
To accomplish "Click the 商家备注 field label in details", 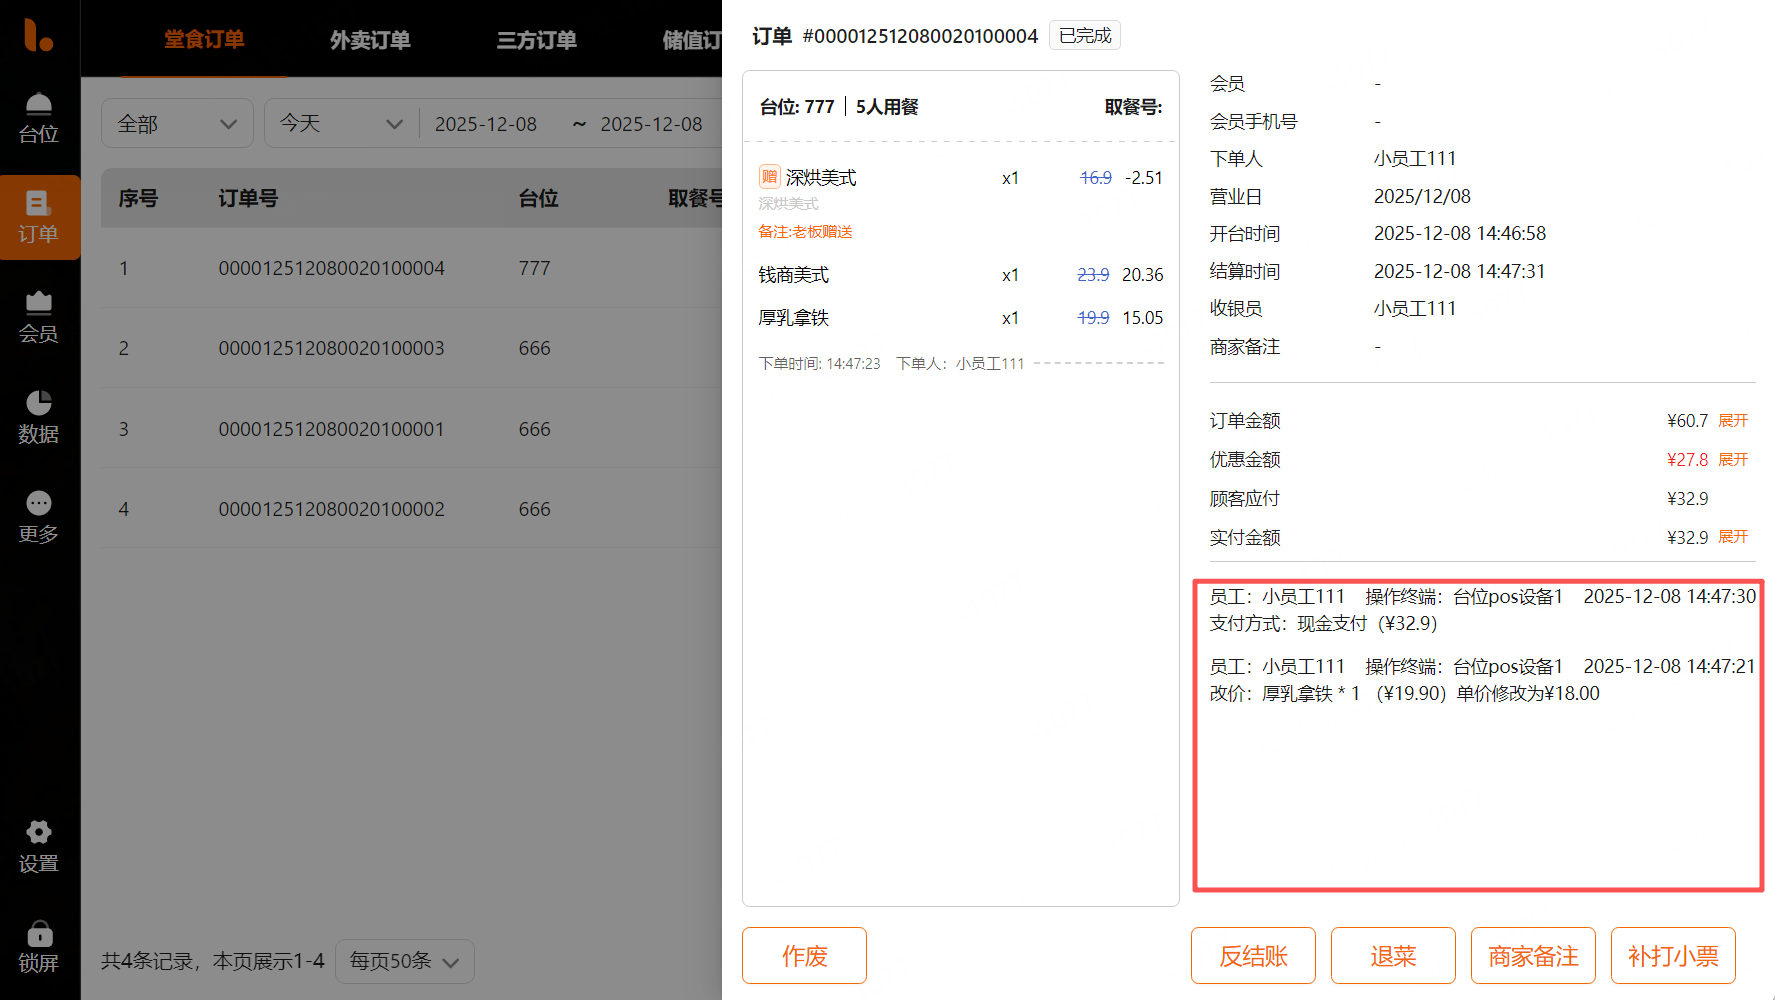I will click(1245, 346).
